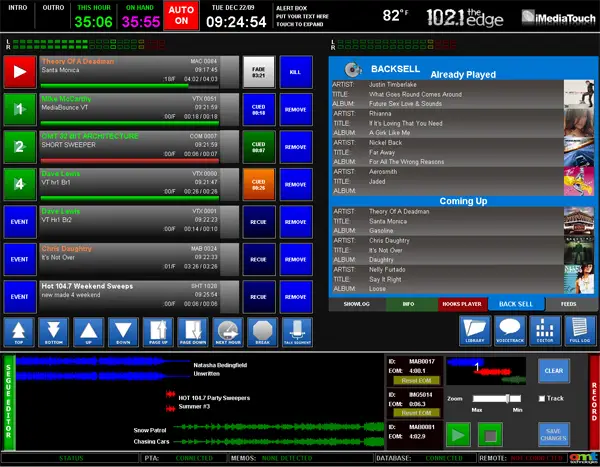Click the segue overview mini waveform
This screenshot has width=600, height=467.
(x=486, y=371)
